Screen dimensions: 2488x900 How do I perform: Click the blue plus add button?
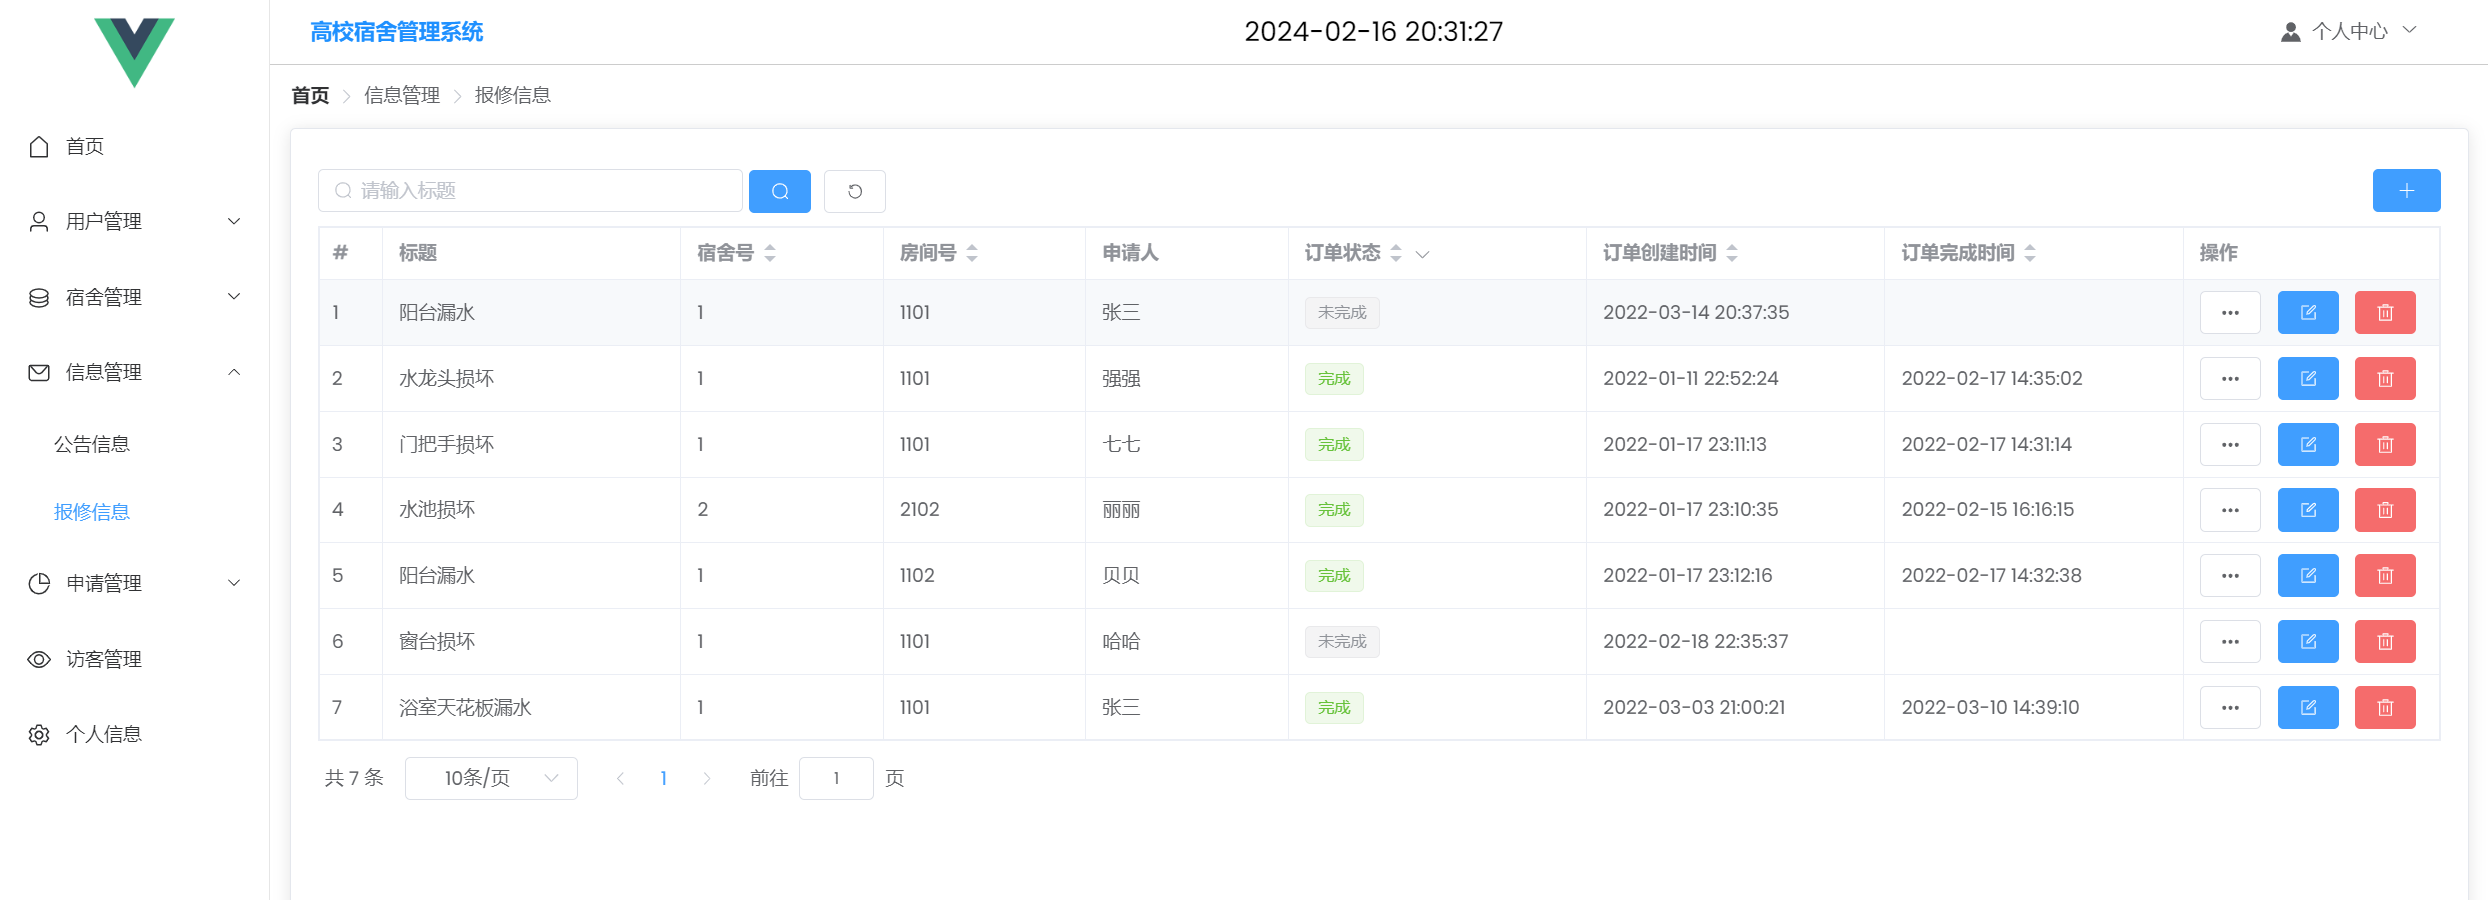[2406, 191]
